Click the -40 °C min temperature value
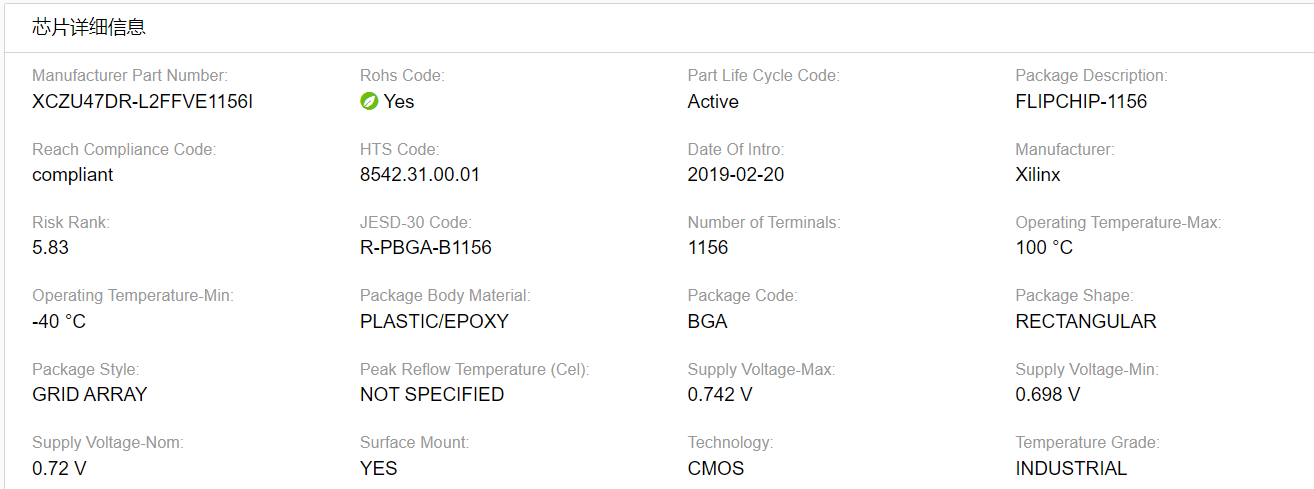1314x489 pixels. 59,321
